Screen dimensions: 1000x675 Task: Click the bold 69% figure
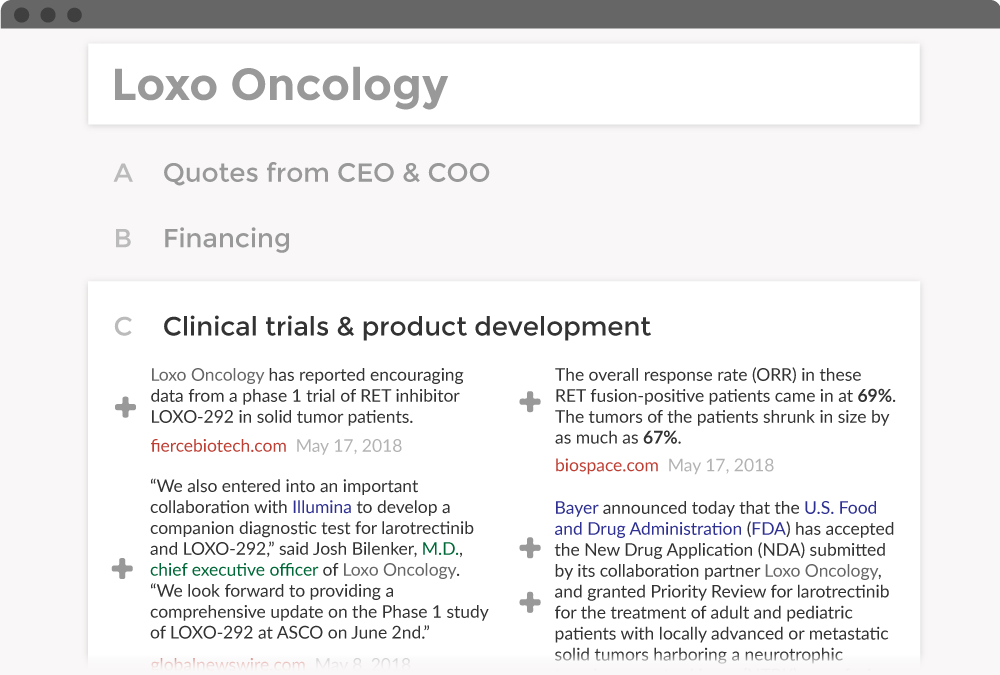874,396
